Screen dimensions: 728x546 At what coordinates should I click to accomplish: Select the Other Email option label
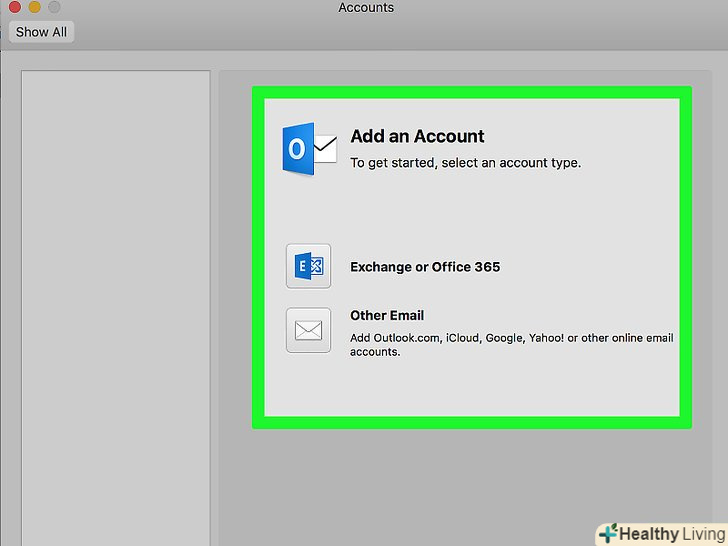(387, 315)
